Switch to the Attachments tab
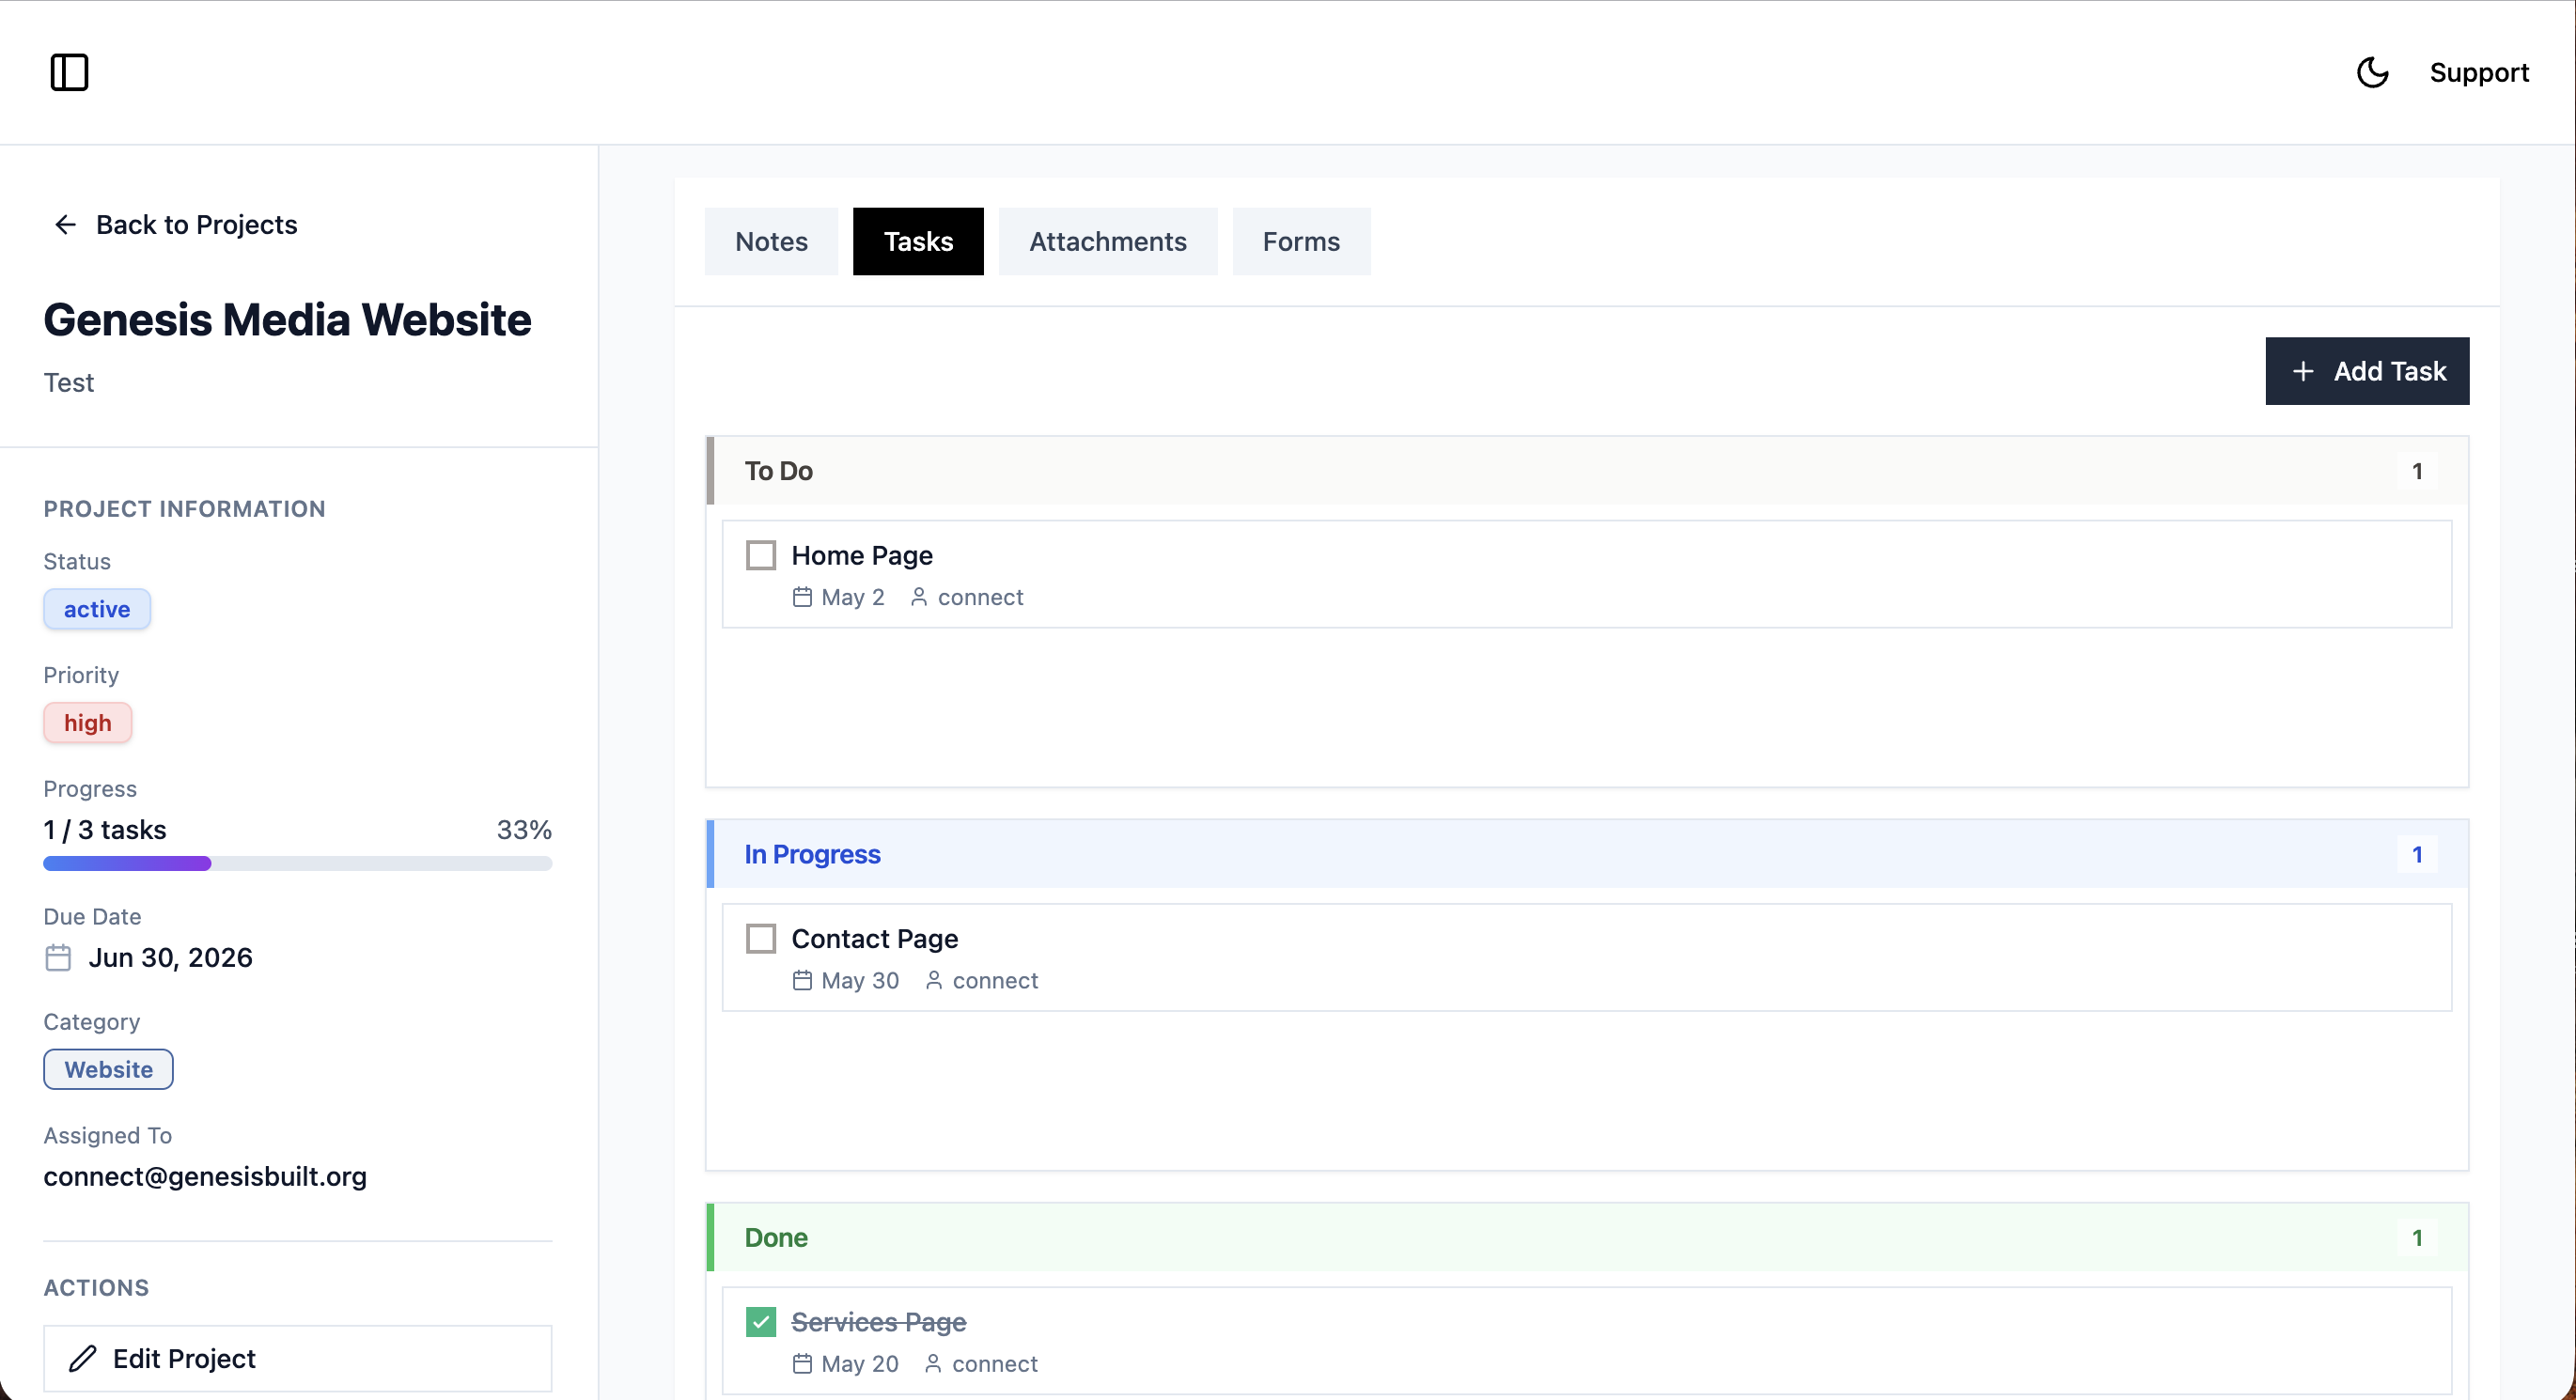 [1108, 241]
